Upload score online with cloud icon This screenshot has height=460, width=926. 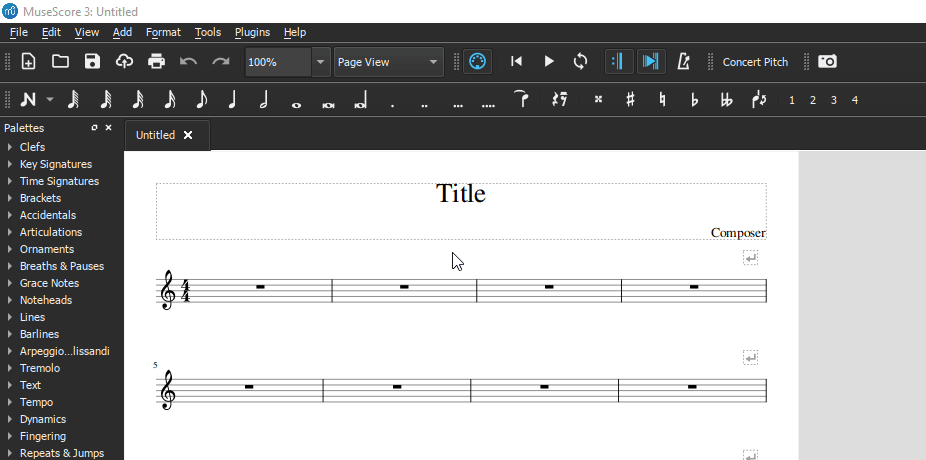coord(124,61)
